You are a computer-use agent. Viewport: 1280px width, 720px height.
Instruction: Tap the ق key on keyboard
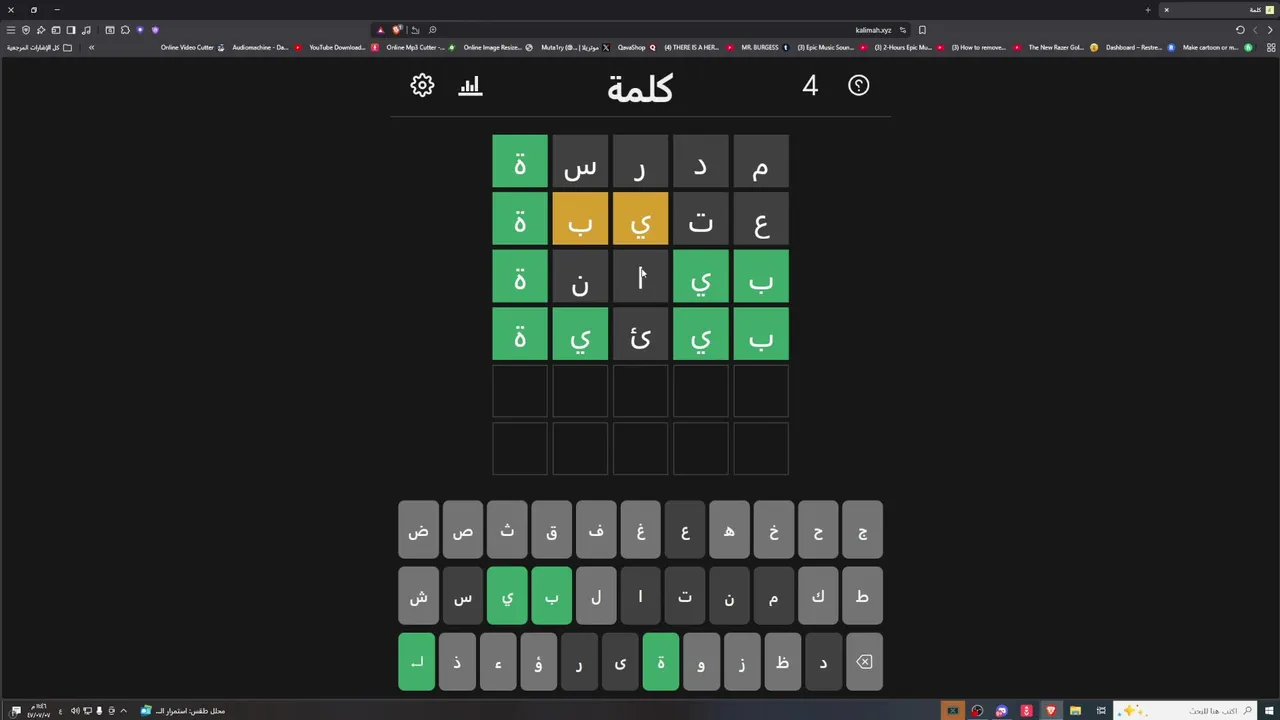[551, 530]
